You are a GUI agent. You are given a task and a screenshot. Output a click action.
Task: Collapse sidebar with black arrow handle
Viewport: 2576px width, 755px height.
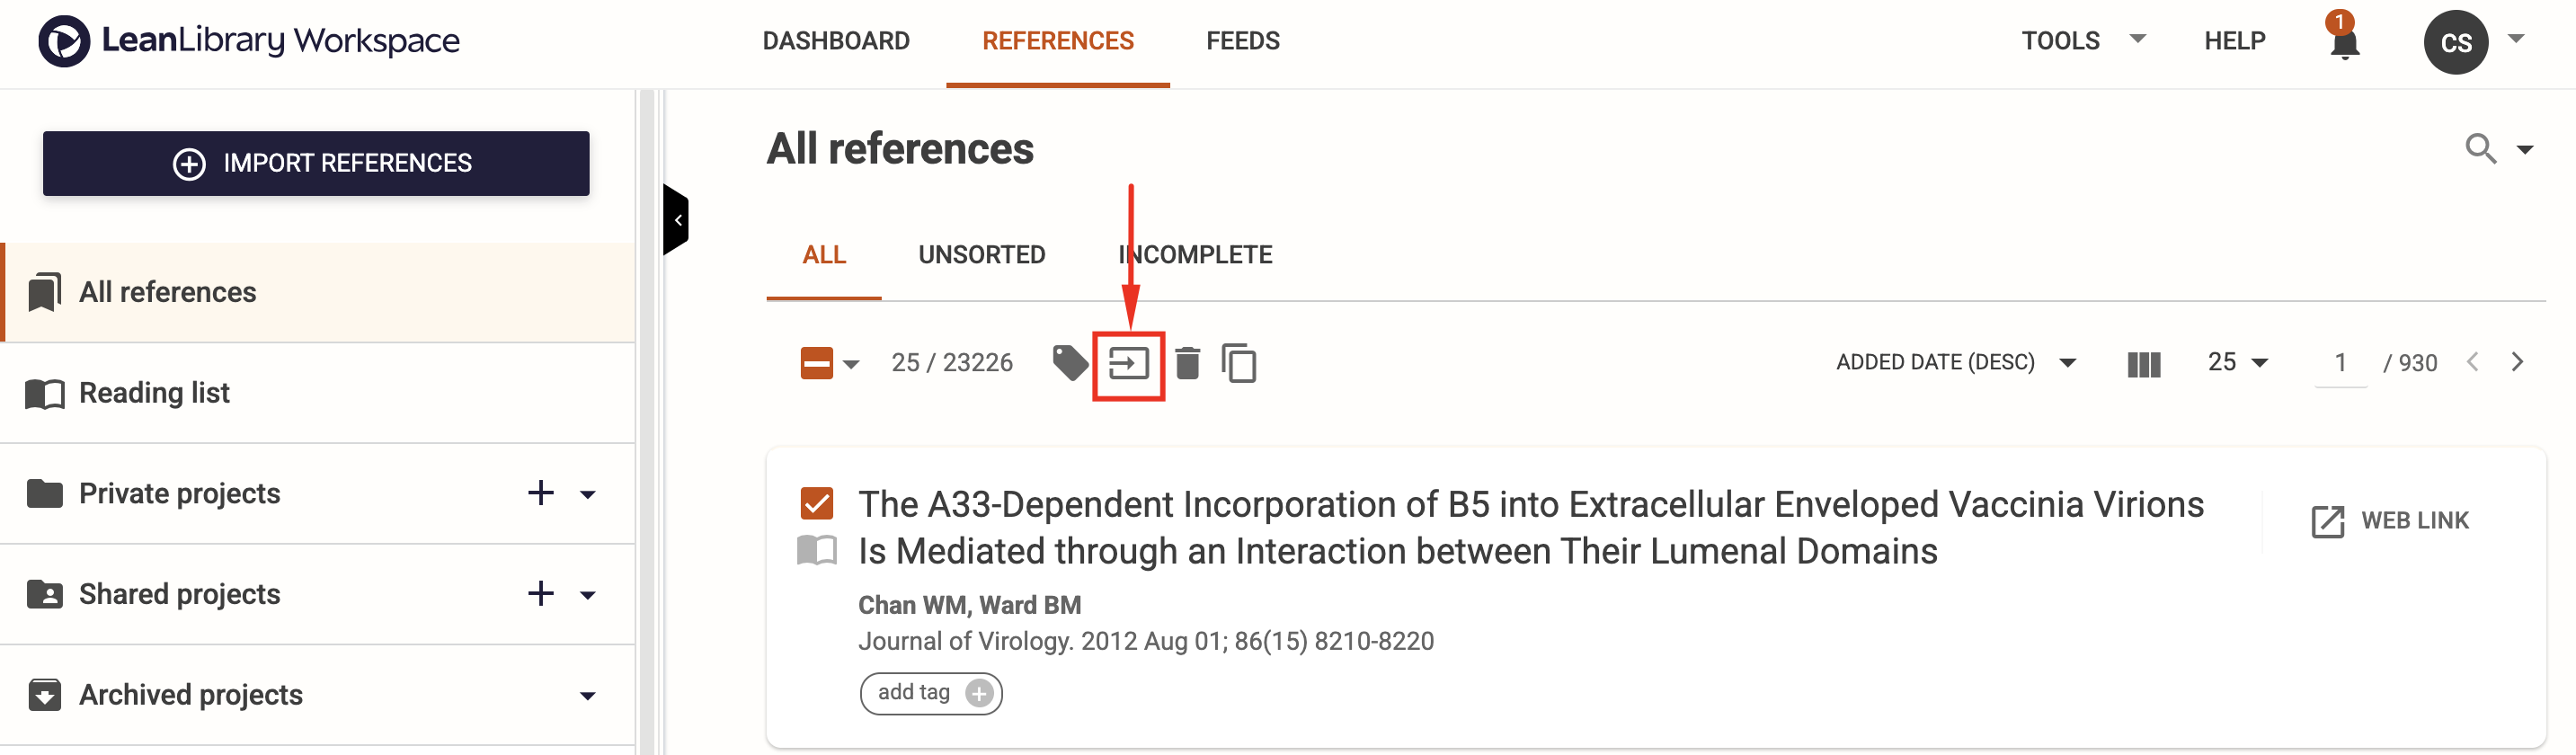[676, 220]
